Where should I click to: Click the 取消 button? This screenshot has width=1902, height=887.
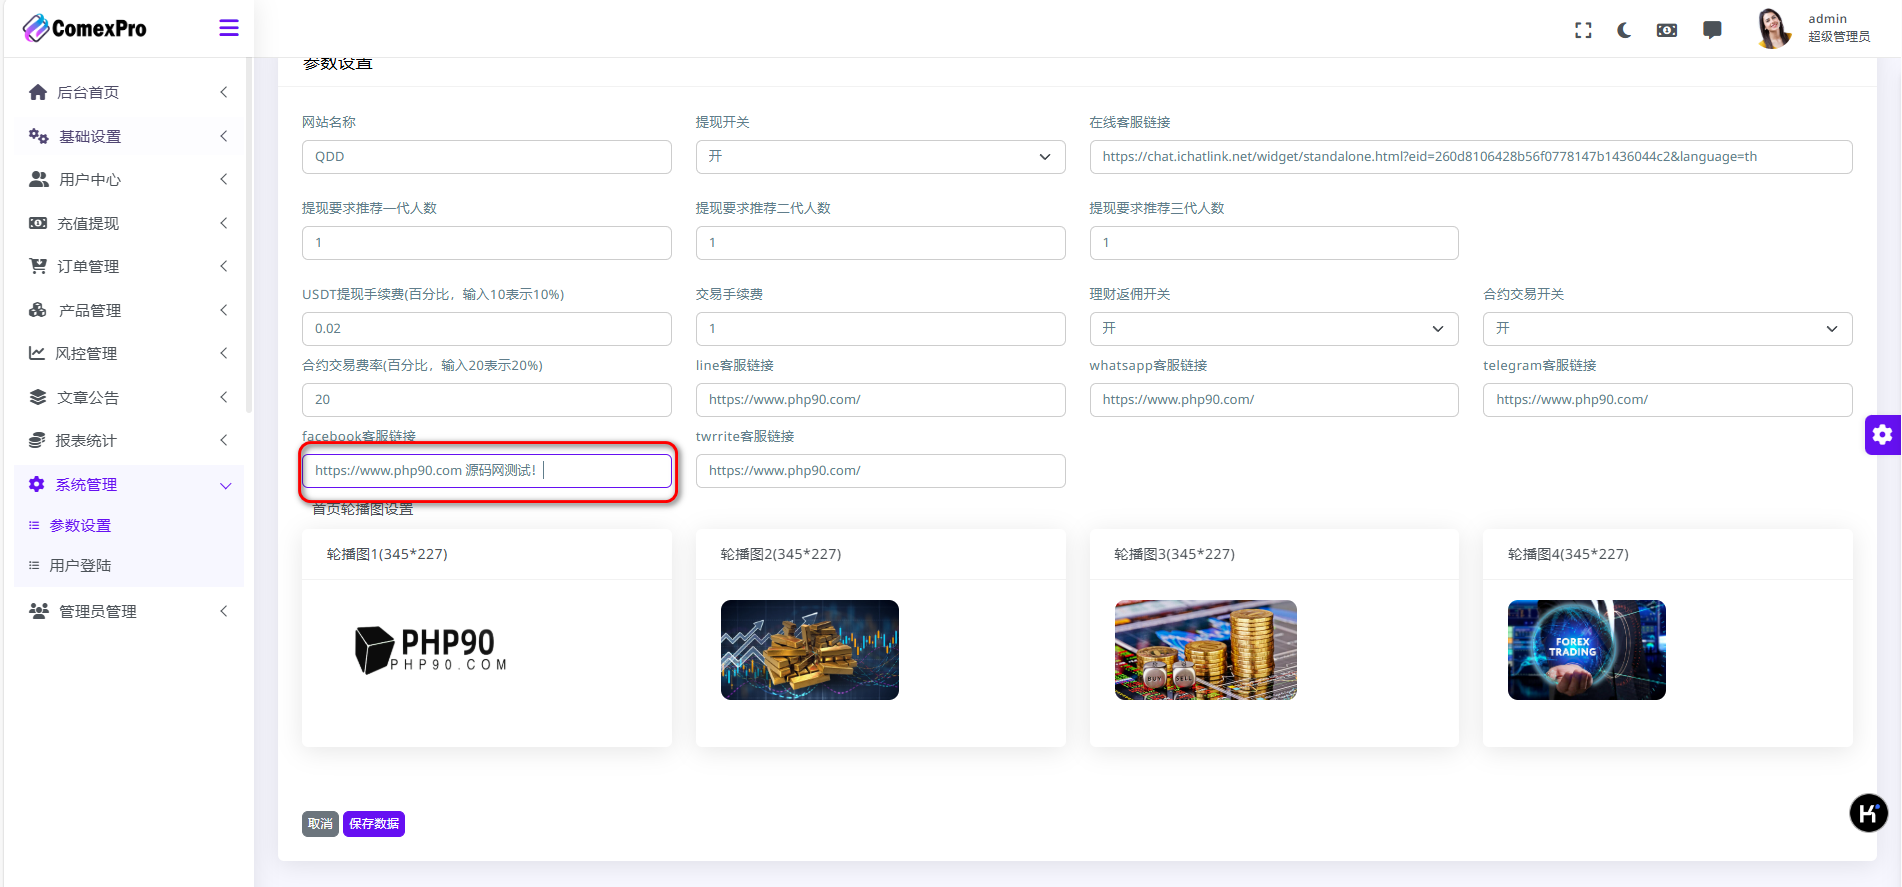[320, 824]
